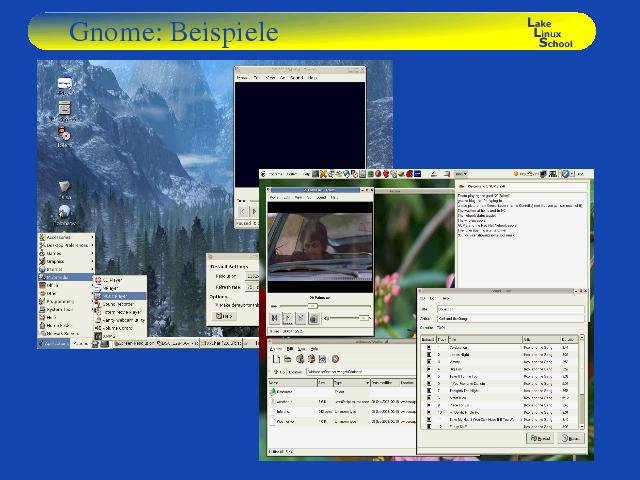
Task: Open Type column dropdown arrow in file manager
Action: click(367, 383)
